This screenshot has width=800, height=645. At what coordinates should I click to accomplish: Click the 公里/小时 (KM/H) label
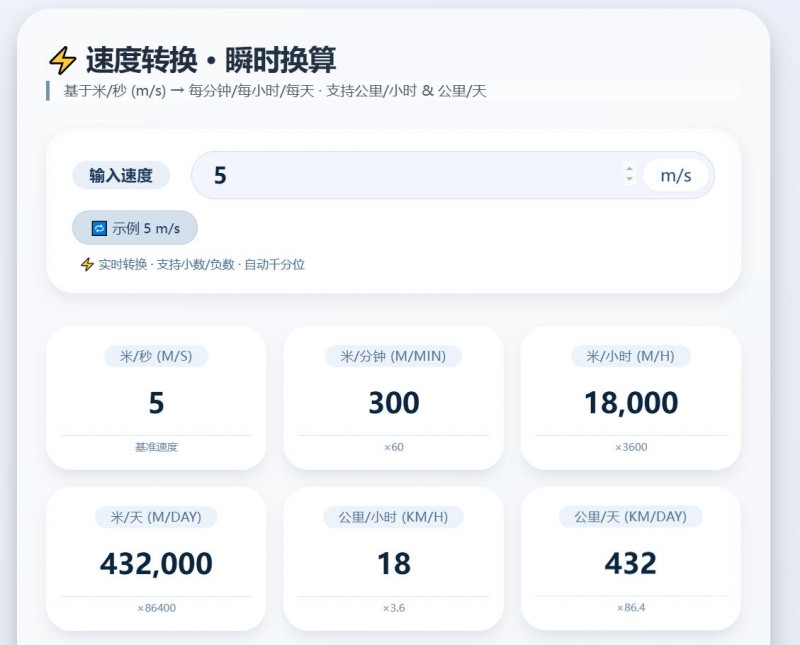tap(393, 517)
